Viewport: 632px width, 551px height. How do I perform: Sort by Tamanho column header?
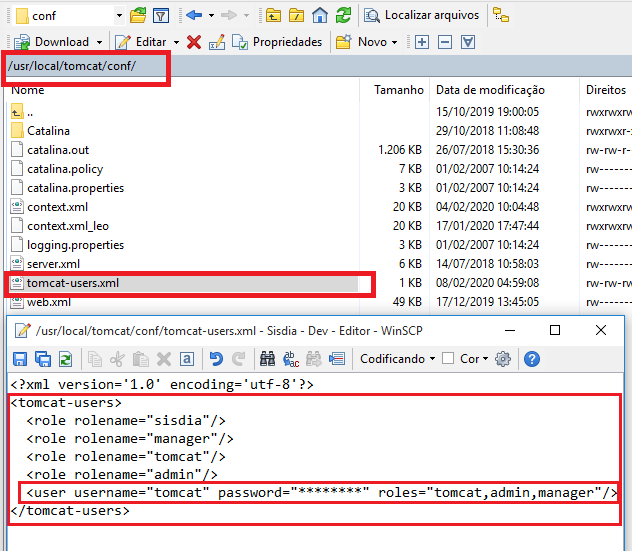tap(399, 90)
